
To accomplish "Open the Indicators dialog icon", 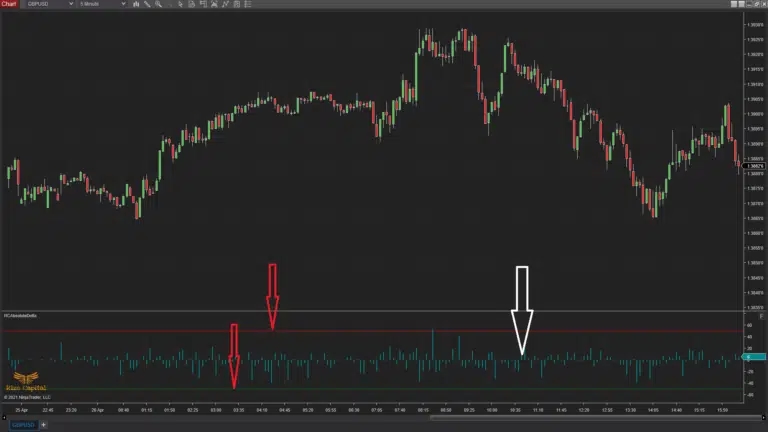I will coord(213,4).
